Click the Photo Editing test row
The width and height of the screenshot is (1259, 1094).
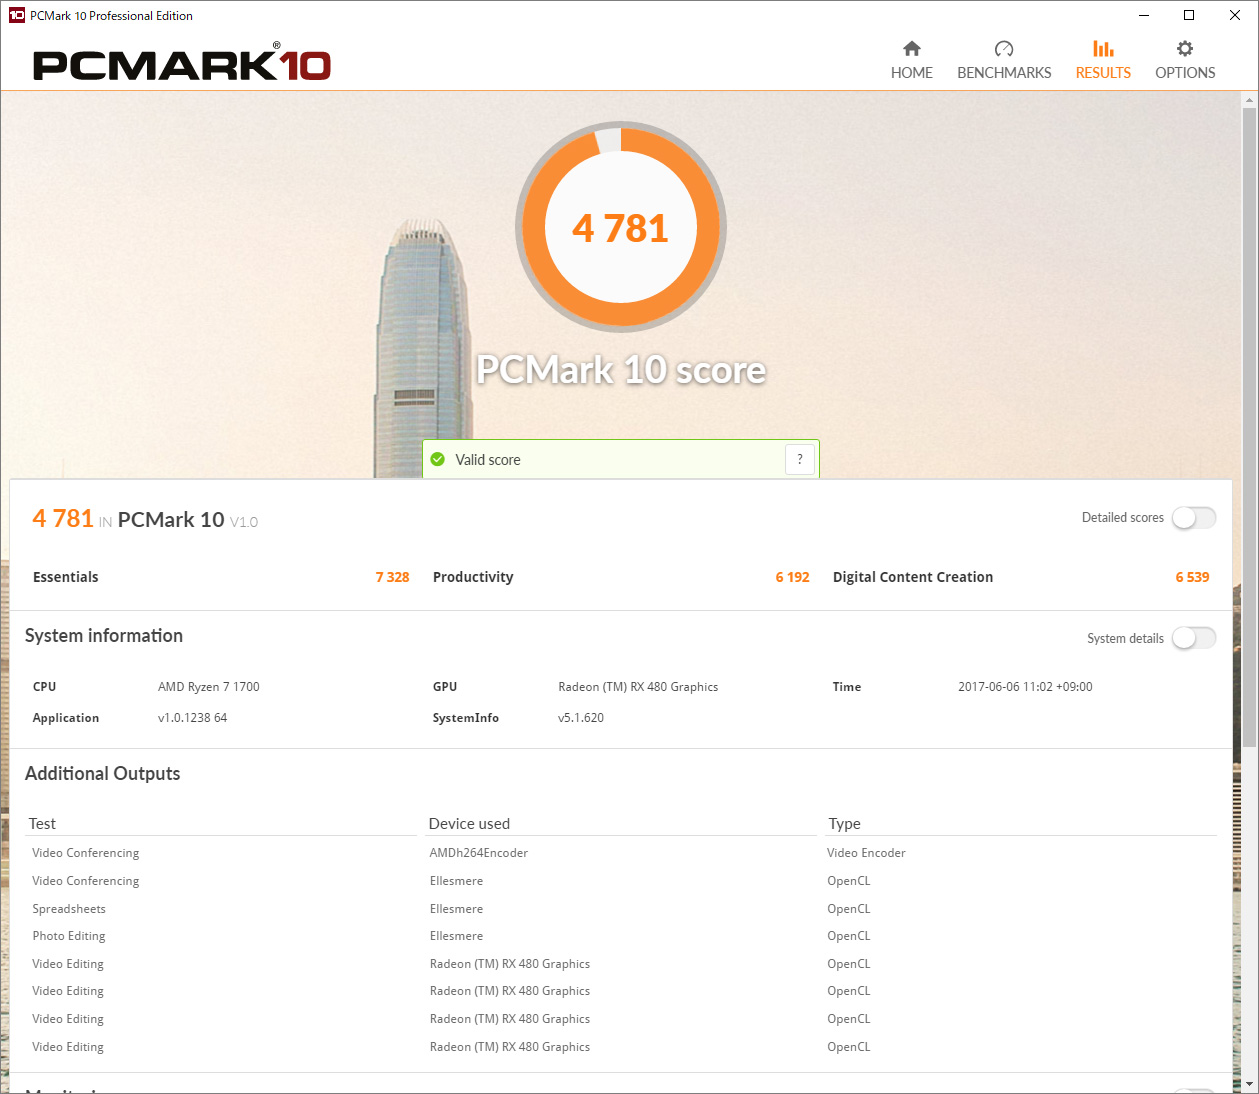click(x=69, y=936)
